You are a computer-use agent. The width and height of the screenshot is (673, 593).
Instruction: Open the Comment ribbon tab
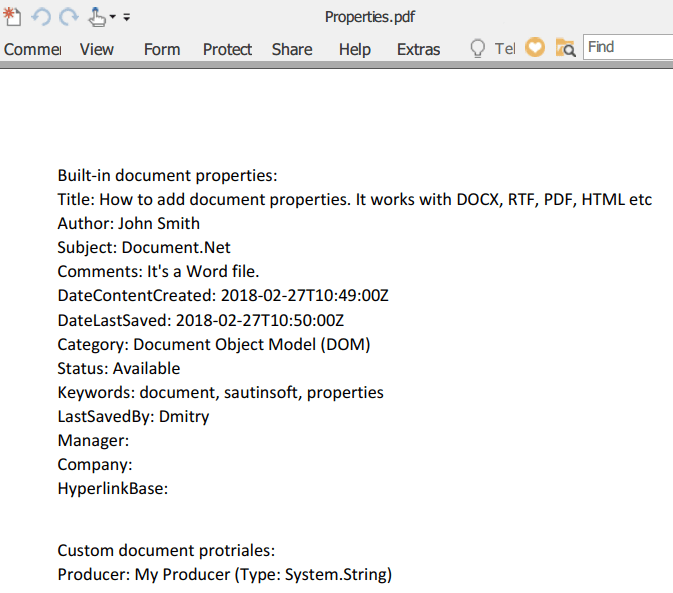pos(32,49)
